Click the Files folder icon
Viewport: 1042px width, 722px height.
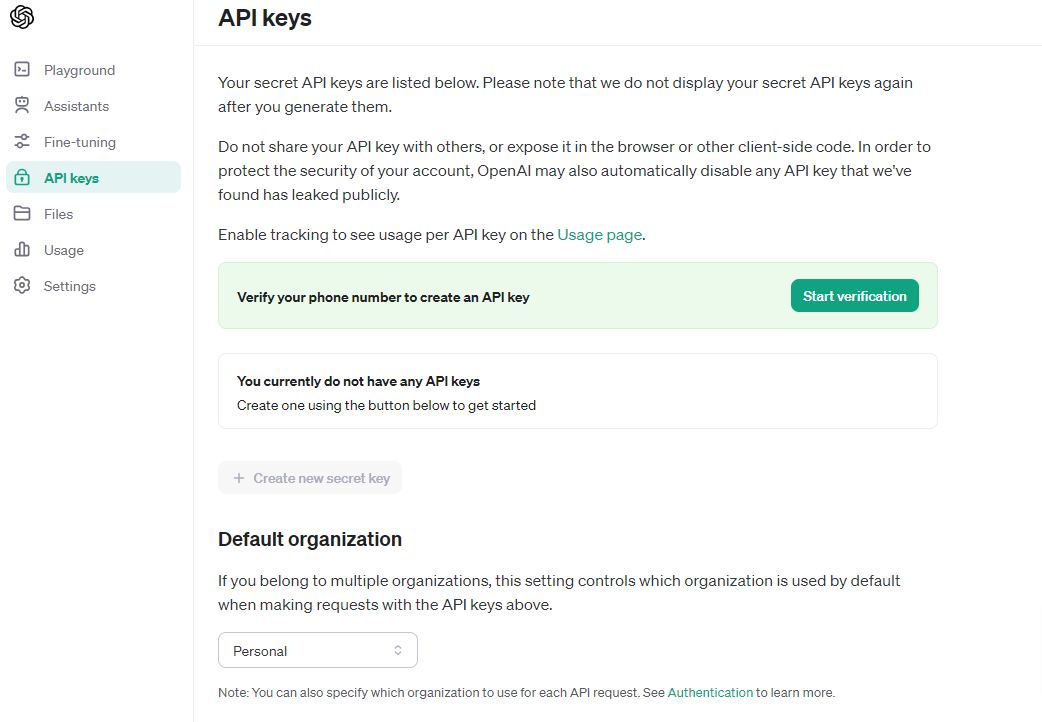(x=22, y=214)
